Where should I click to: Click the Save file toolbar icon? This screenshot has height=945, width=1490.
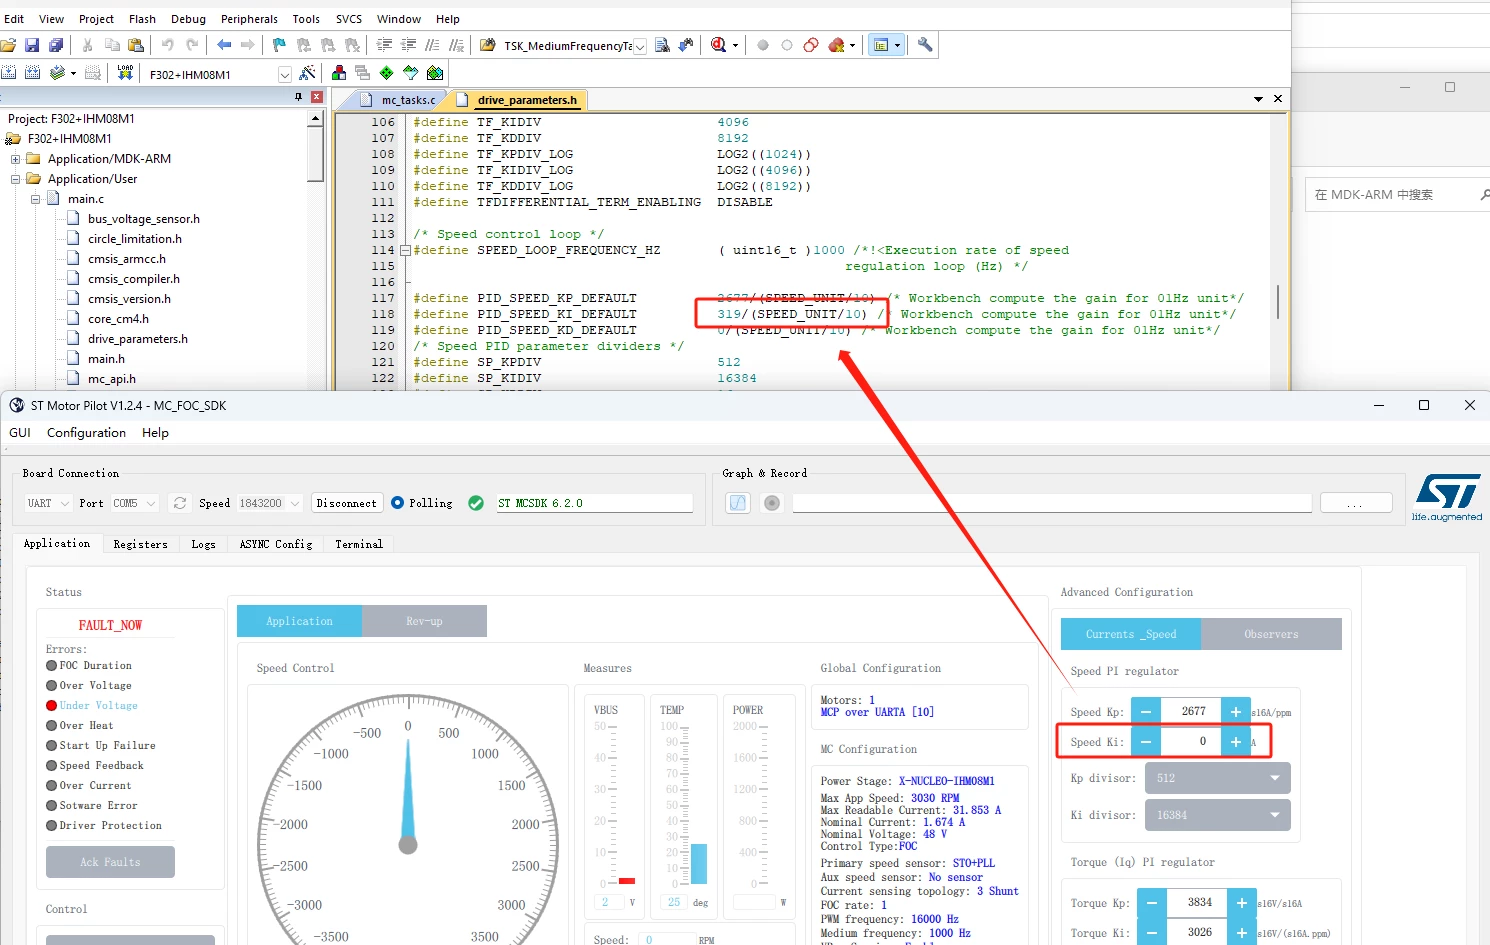(32, 45)
